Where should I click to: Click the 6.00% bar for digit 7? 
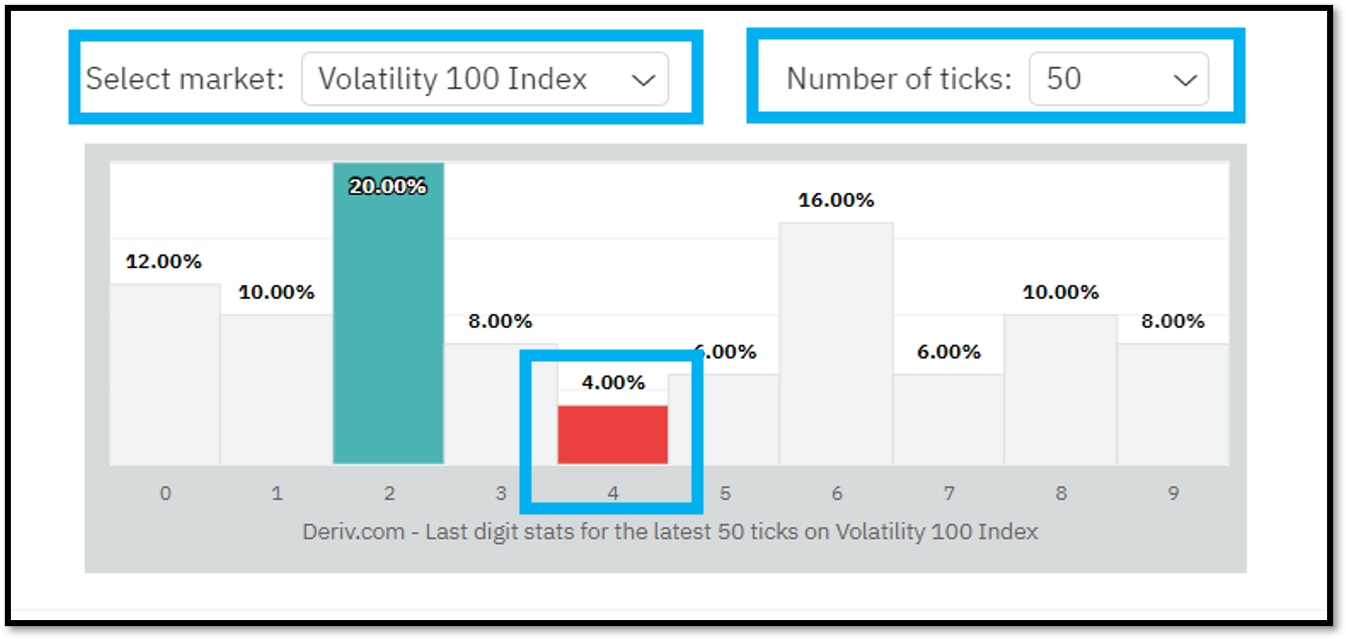click(x=948, y=420)
